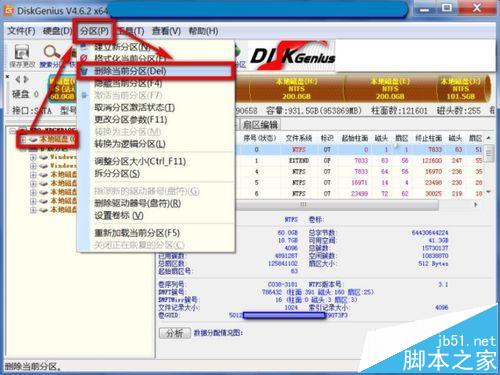
Task: Open the 查看(V) menu
Action: pos(166,31)
